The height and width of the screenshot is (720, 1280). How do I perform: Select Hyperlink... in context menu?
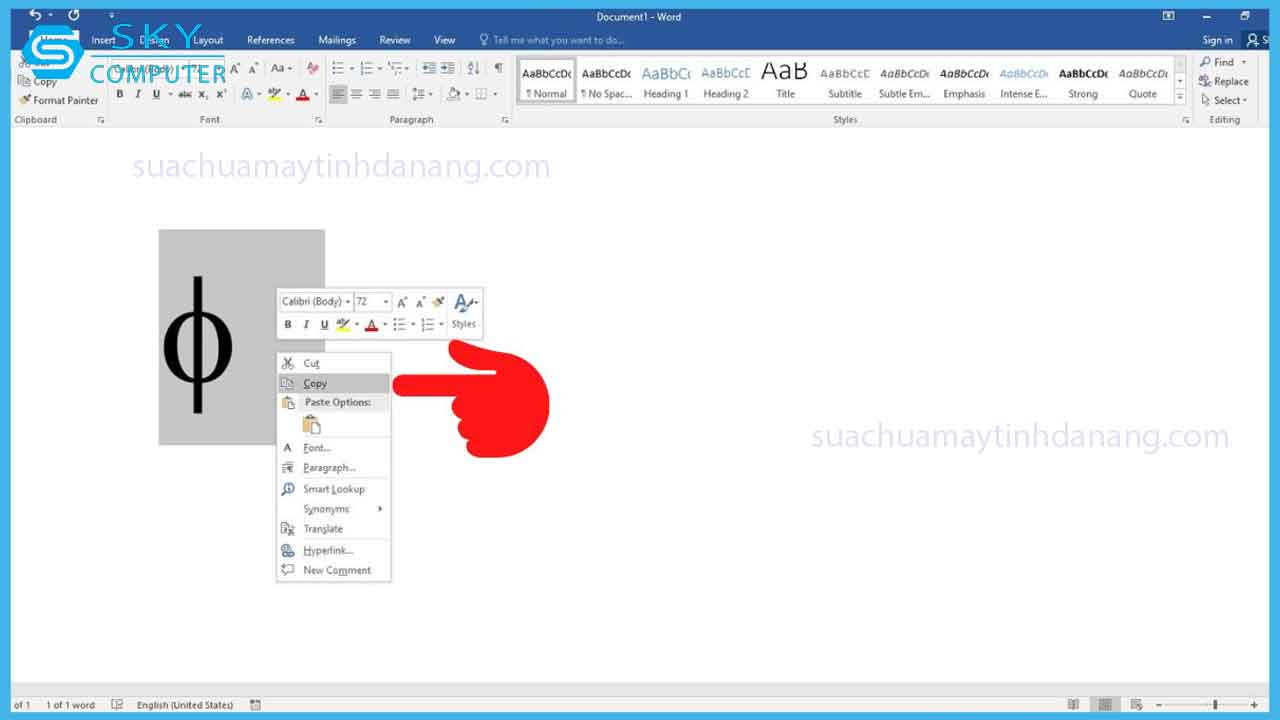click(x=334, y=550)
